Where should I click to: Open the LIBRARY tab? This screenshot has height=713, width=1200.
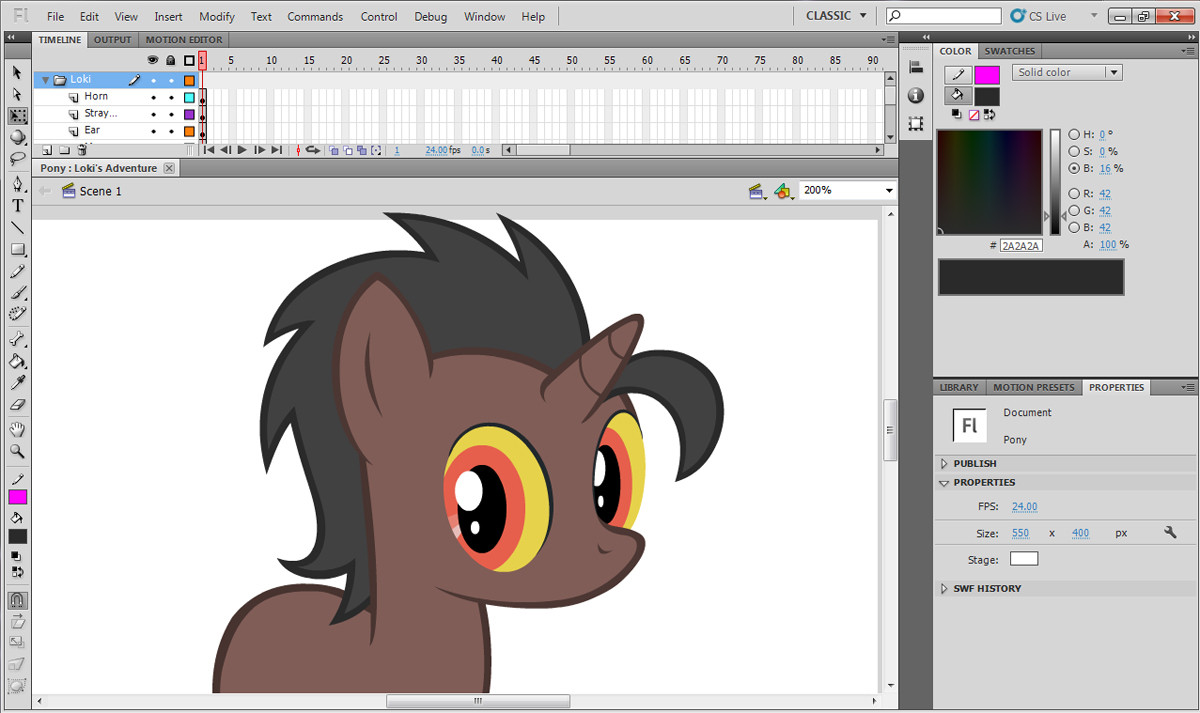(x=959, y=387)
